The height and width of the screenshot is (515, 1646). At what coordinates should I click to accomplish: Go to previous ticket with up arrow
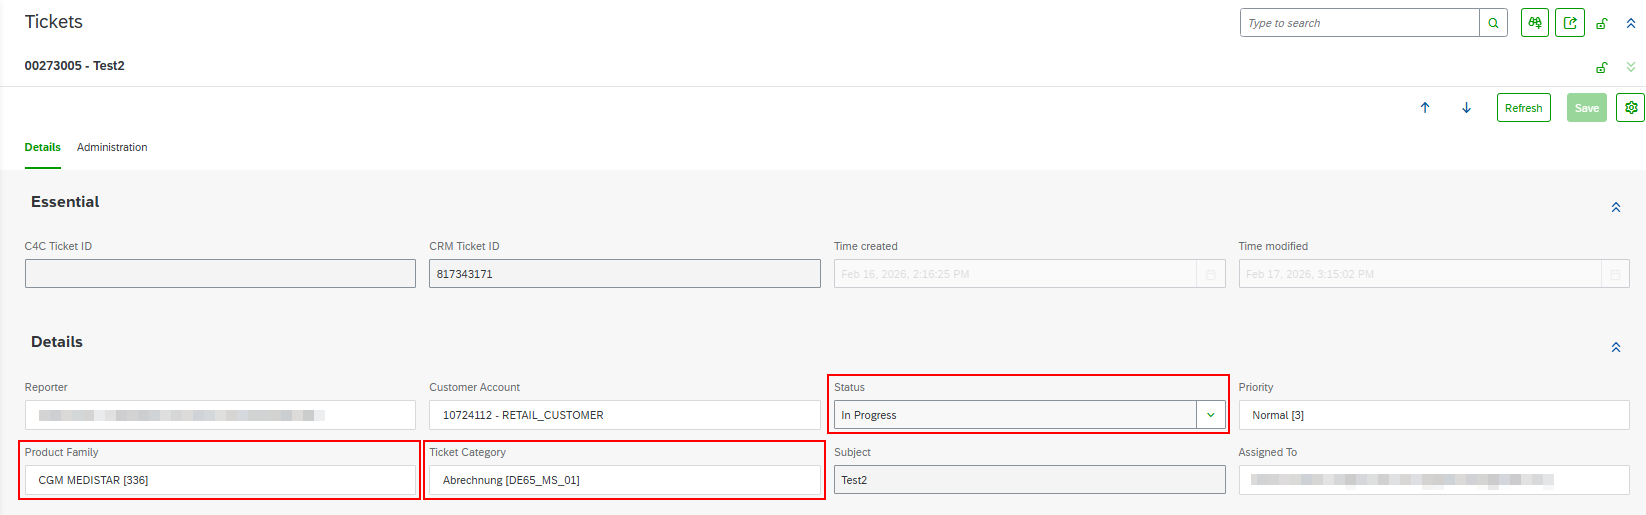tap(1425, 108)
